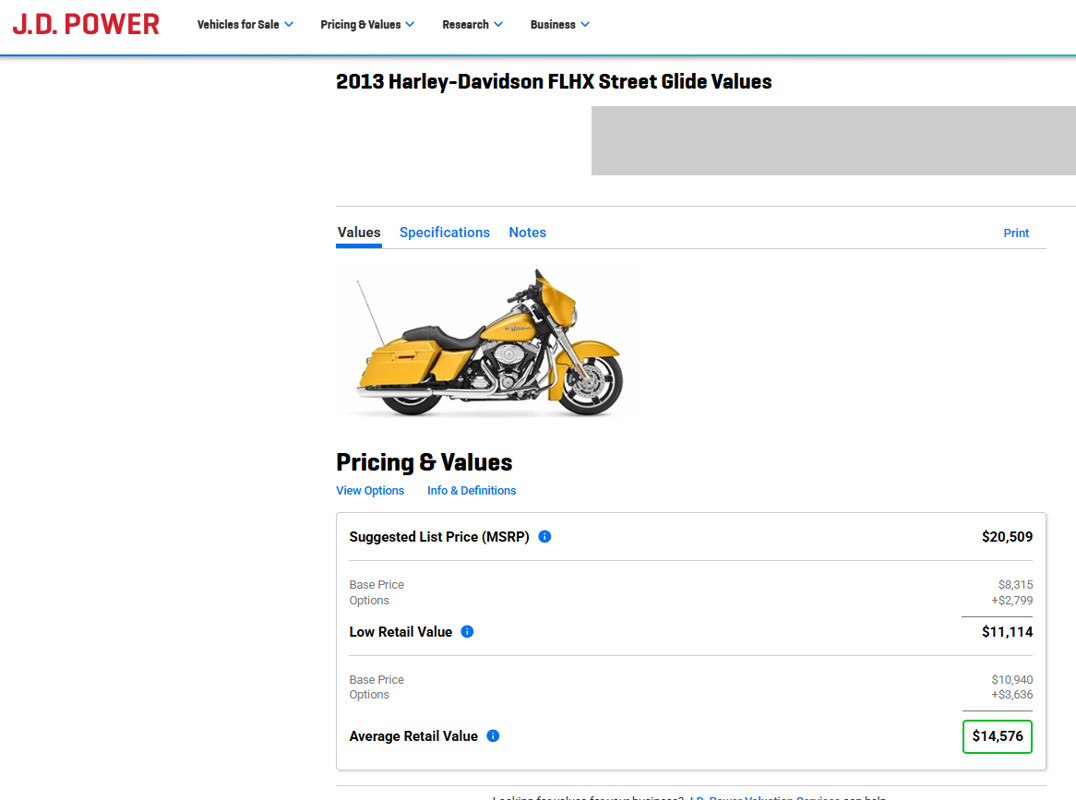Click the yellow Street Glide motorcycle image
This screenshot has height=800, width=1076.
coord(490,343)
